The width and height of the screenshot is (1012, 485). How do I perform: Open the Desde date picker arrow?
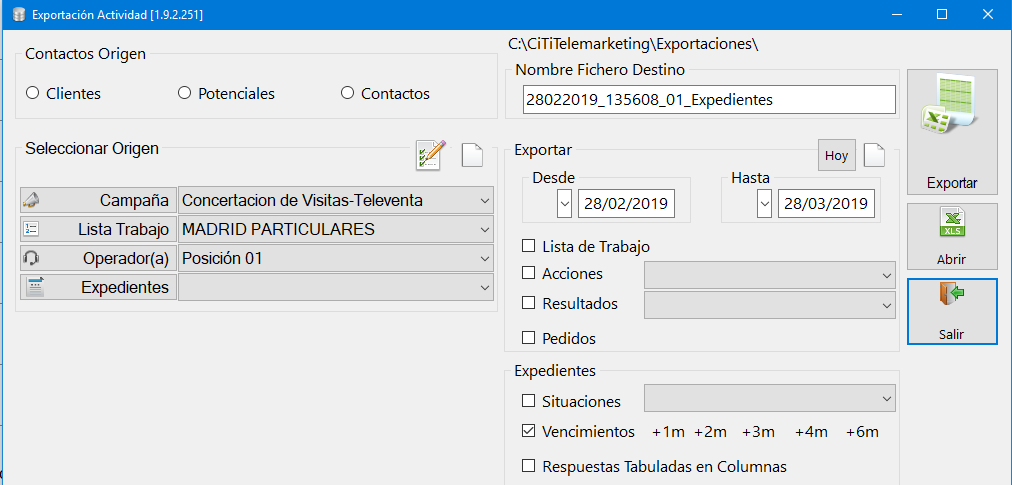pos(564,204)
